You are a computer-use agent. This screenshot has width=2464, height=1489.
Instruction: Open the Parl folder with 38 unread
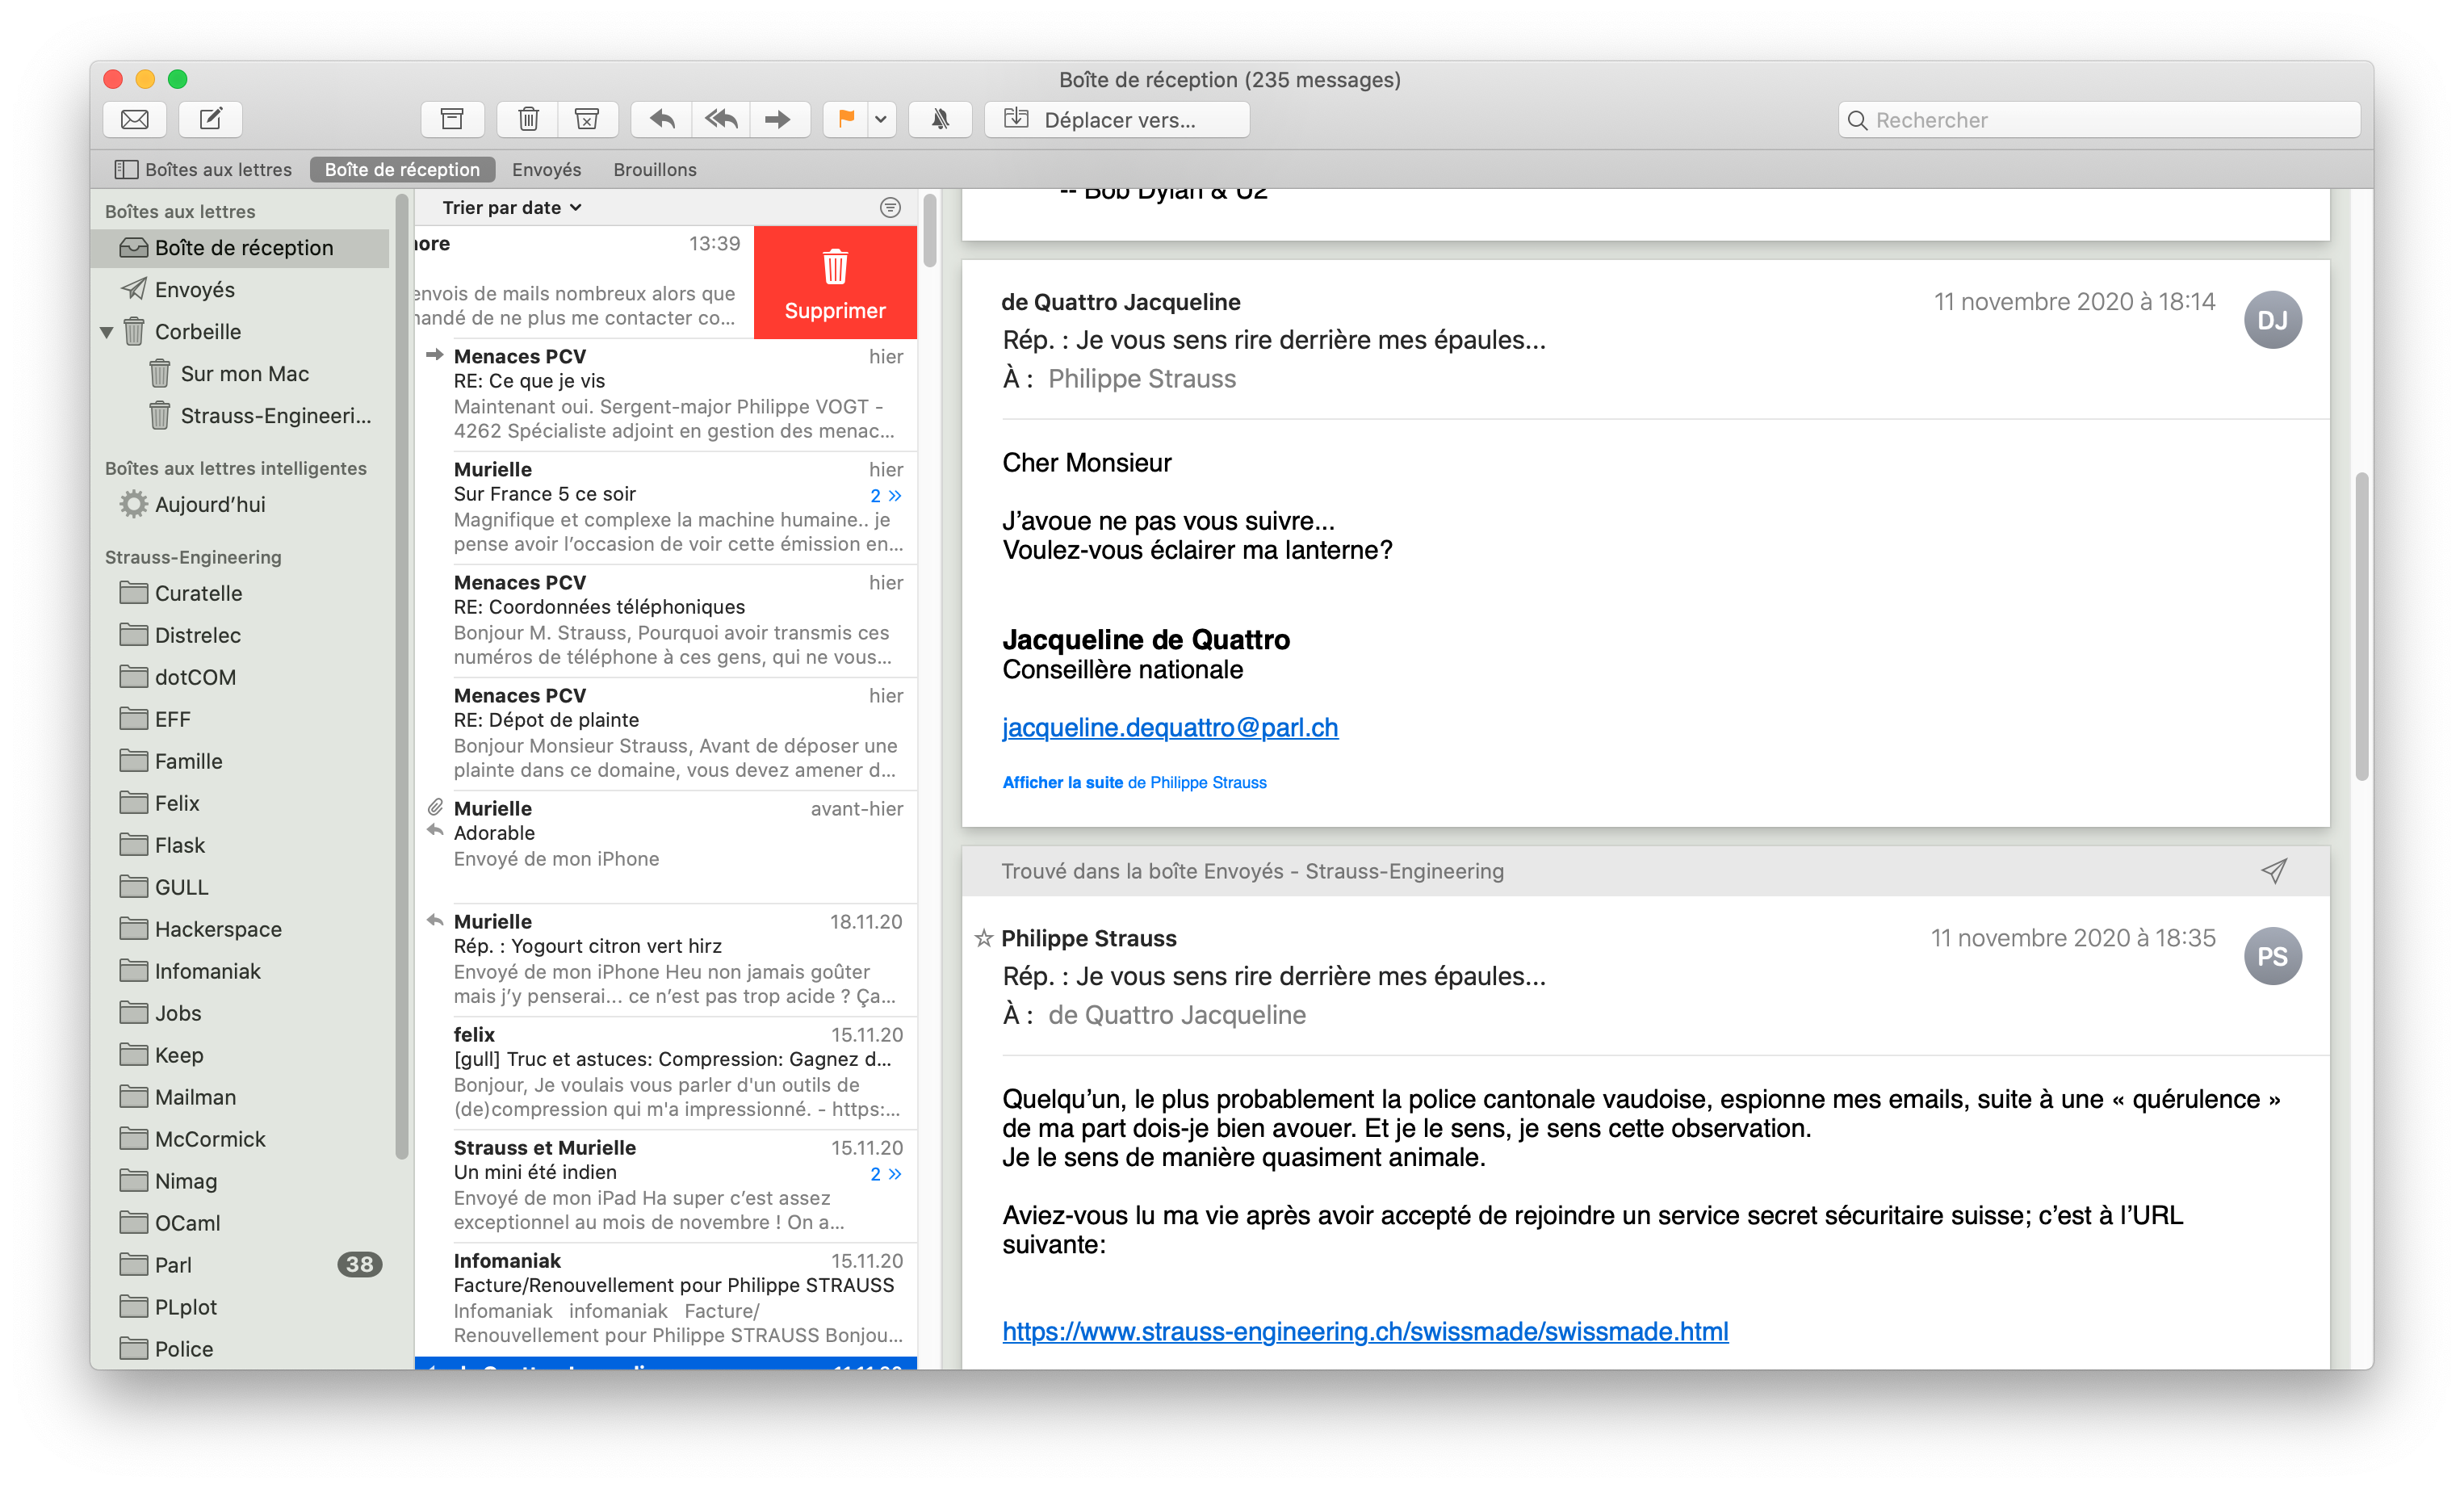tap(240, 1265)
